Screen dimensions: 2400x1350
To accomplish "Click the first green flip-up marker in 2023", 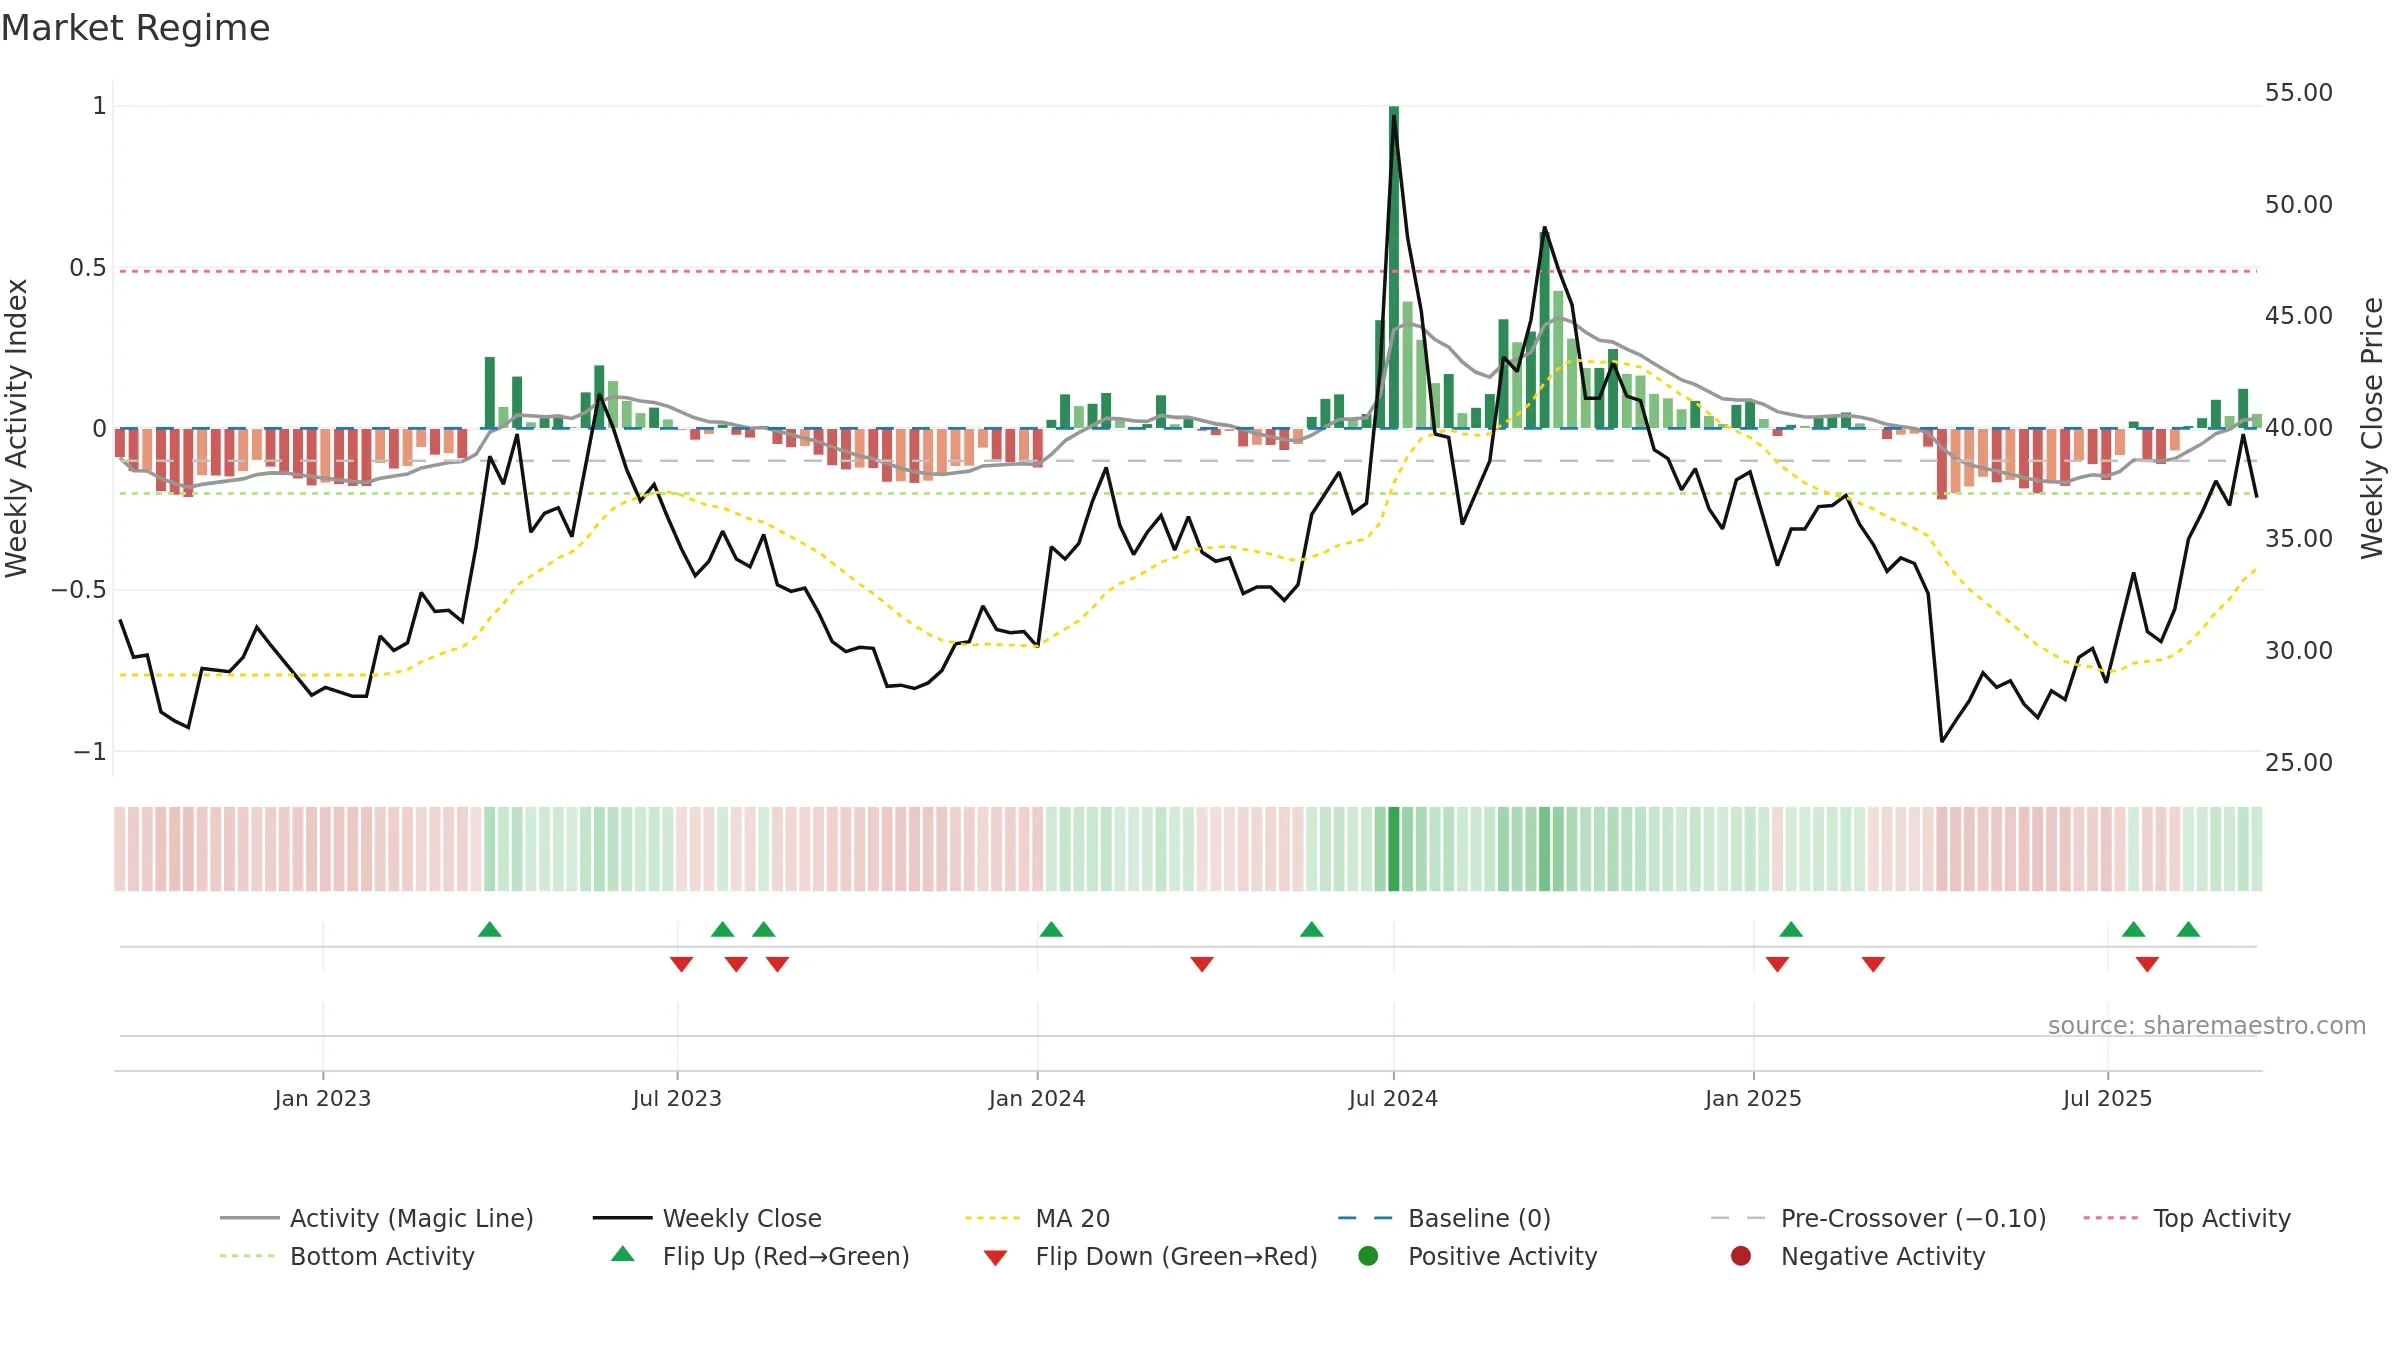I will pos(490,930).
